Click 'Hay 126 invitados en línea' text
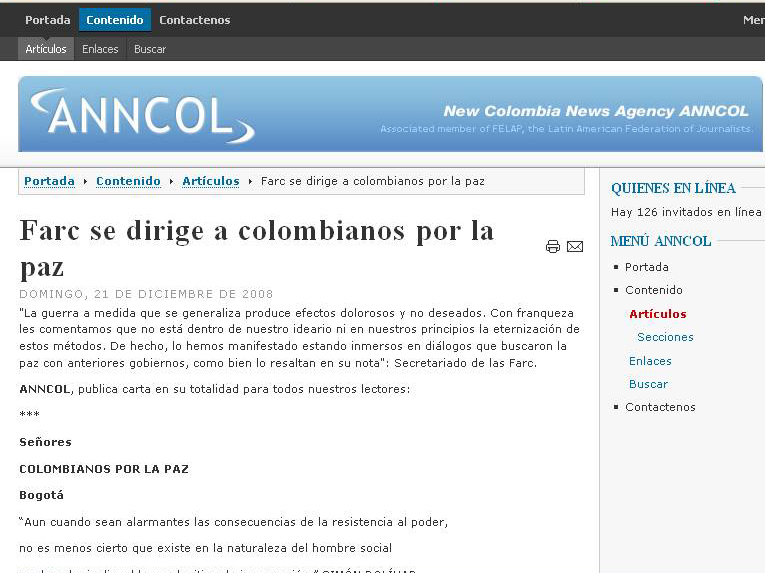Image resolution: width=765 pixels, height=573 pixels. point(686,212)
